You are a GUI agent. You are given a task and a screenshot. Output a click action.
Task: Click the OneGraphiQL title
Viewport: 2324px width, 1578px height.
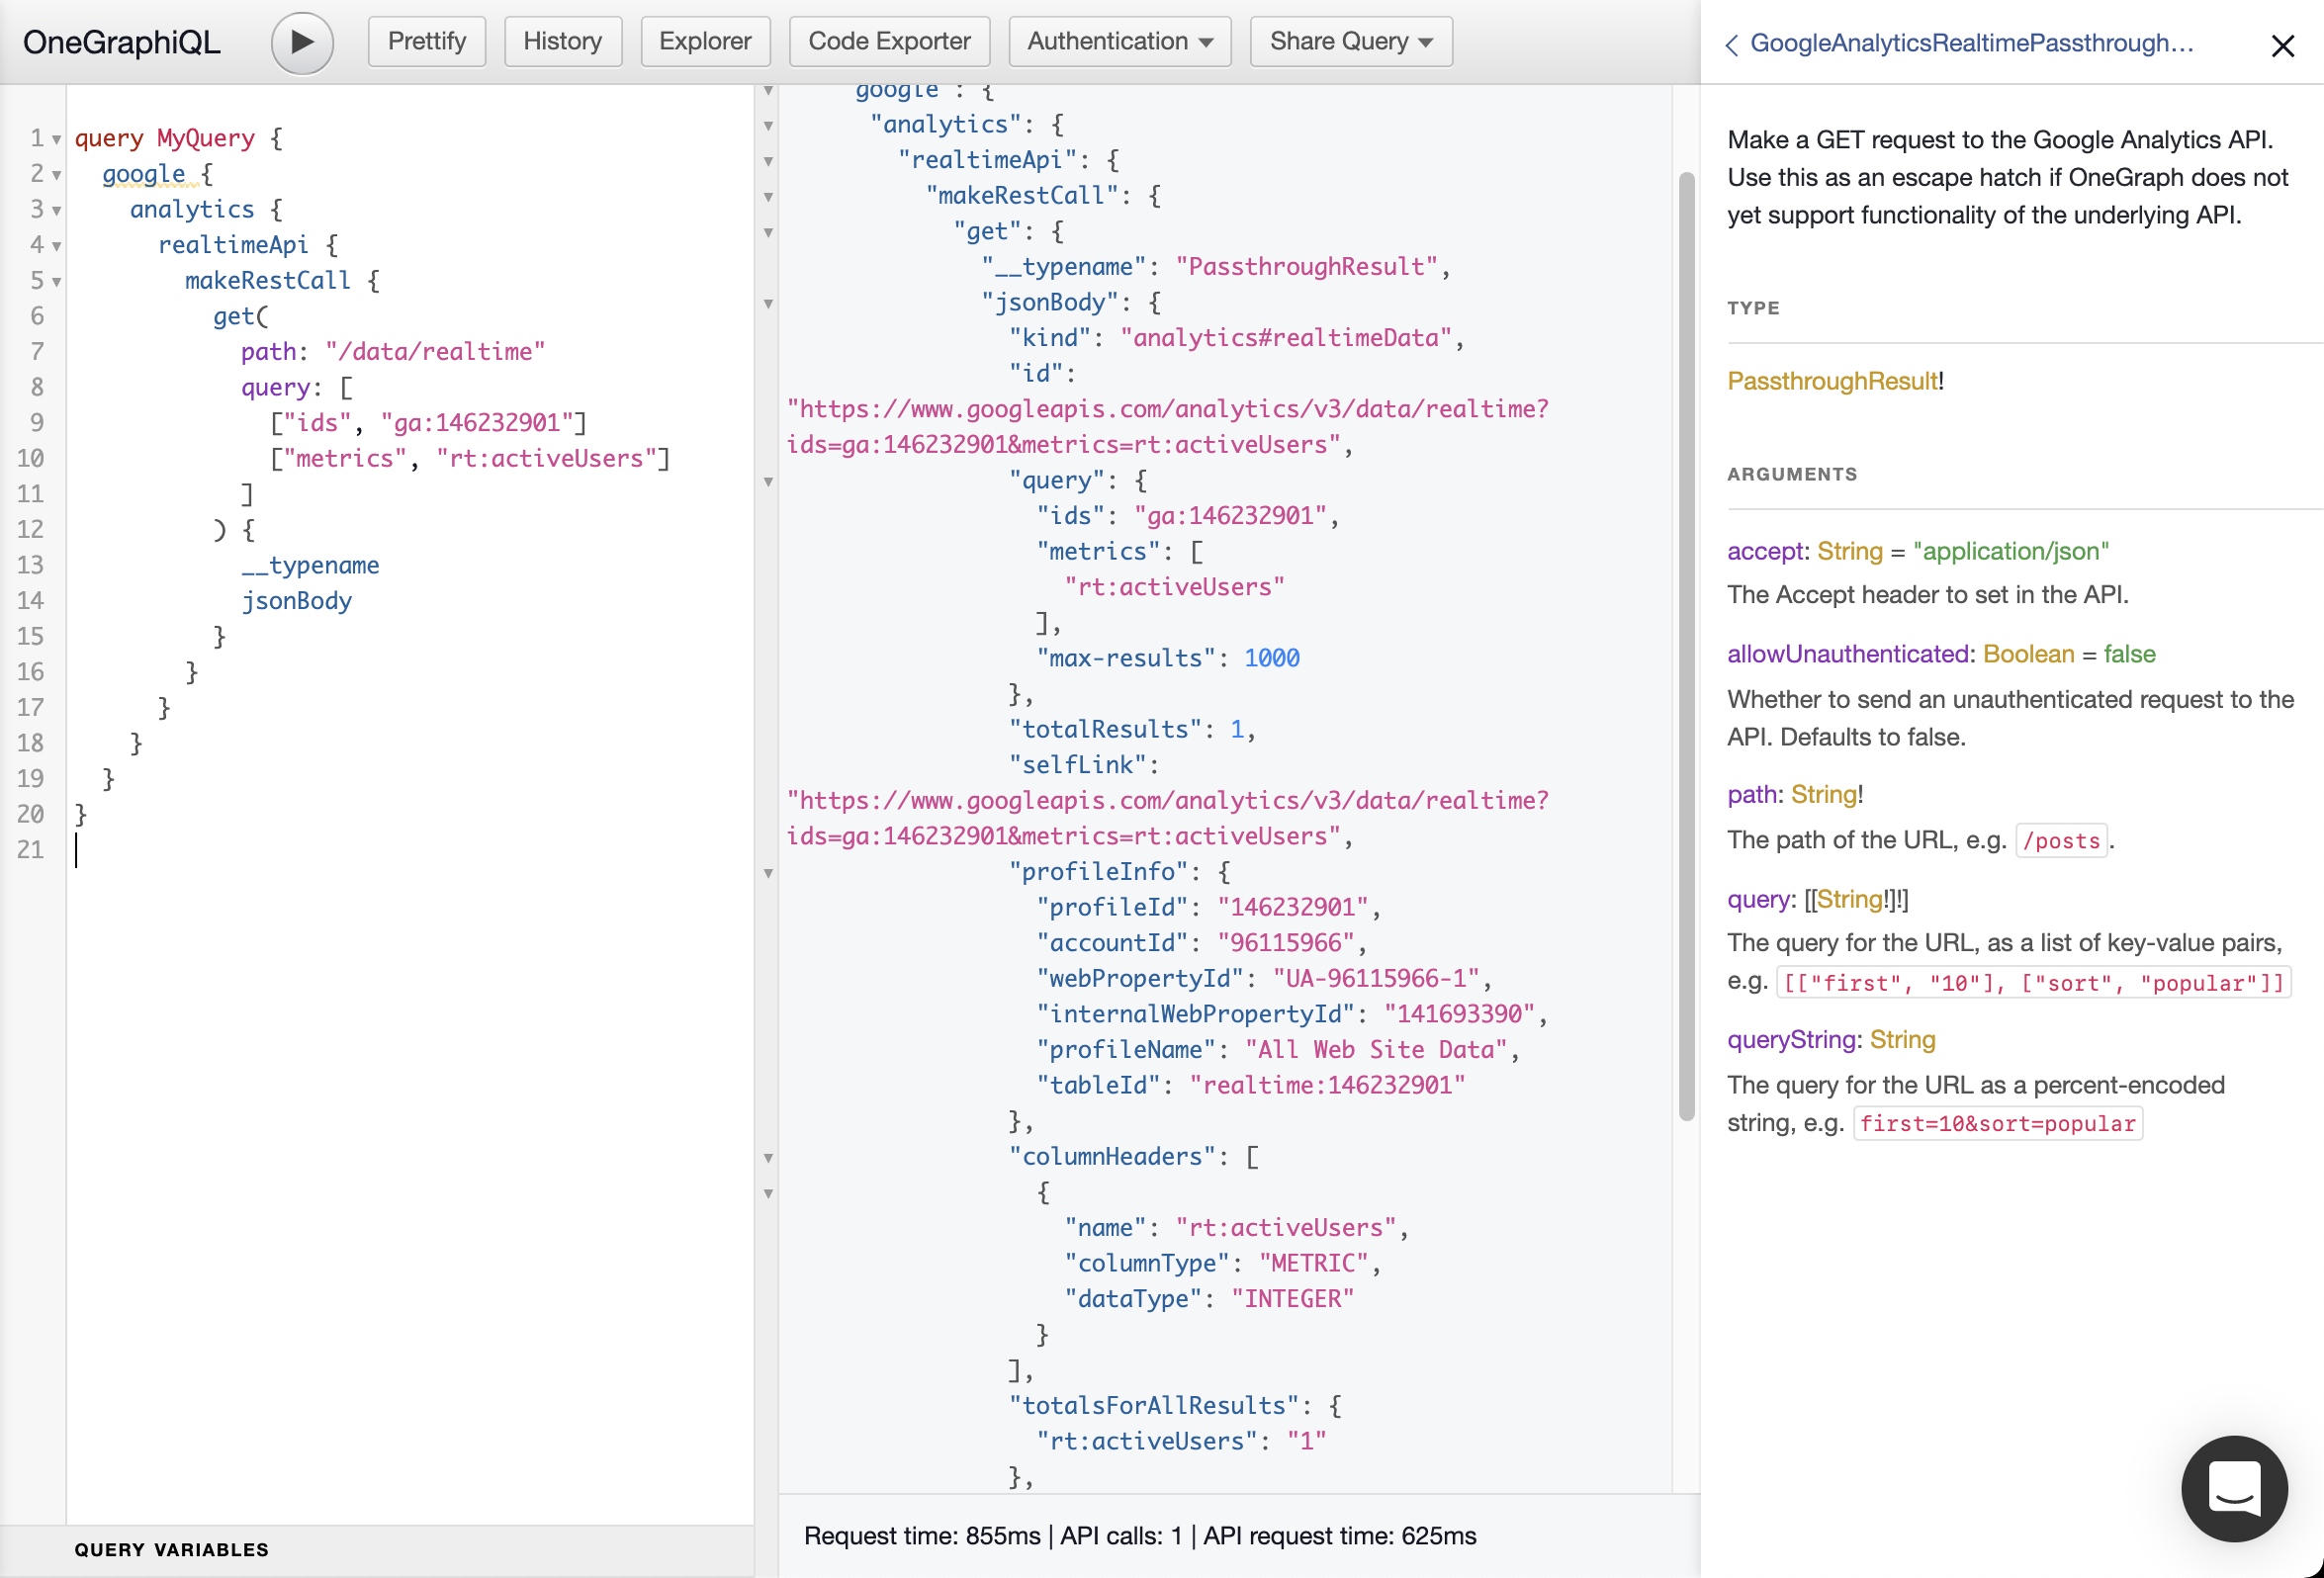122,42
